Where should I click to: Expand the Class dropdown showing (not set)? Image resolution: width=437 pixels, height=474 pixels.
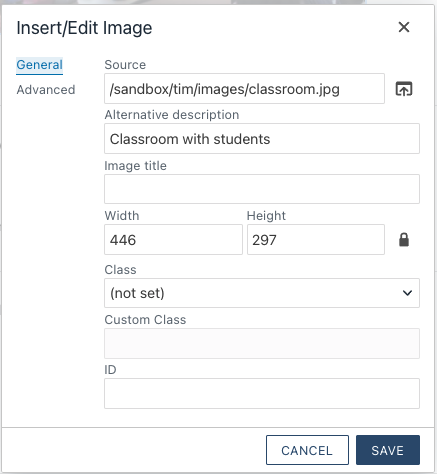coord(262,293)
